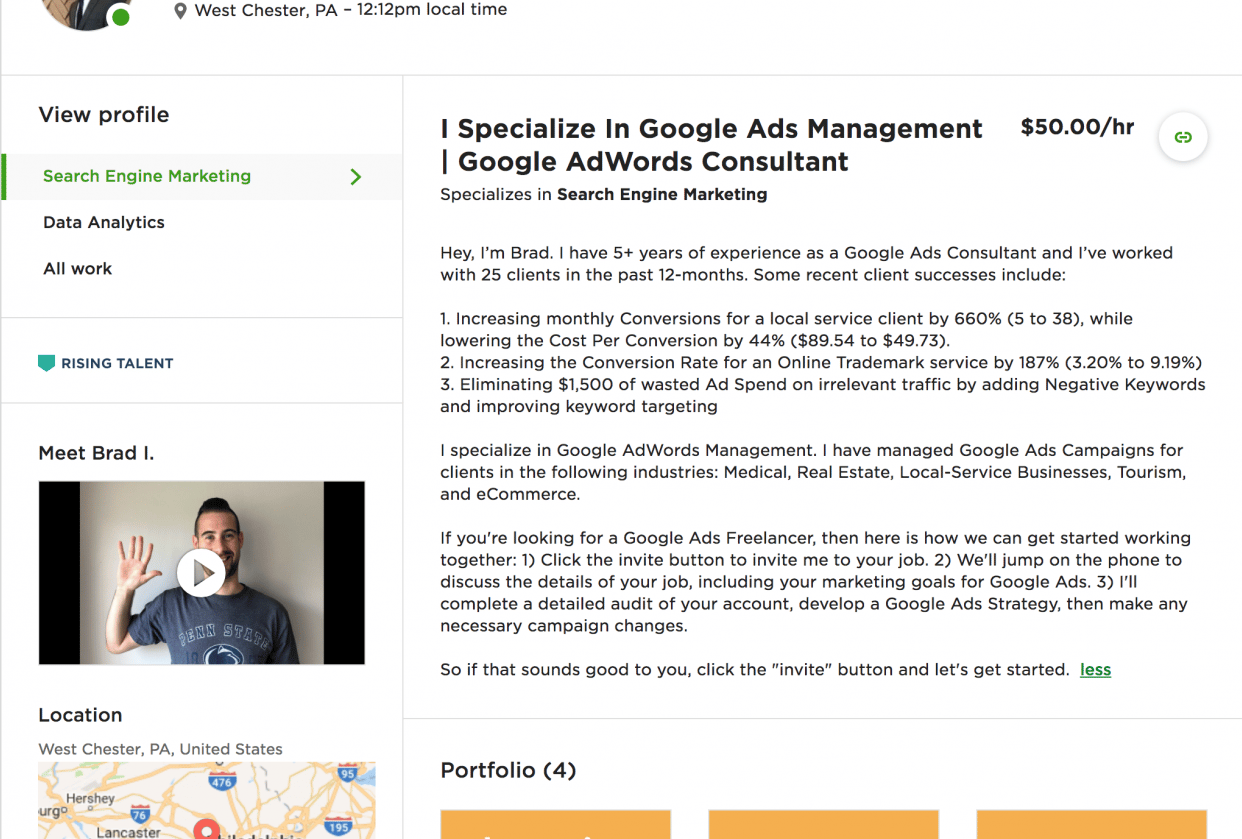Click the Rising Talent badge icon

click(x=46, y=363)
